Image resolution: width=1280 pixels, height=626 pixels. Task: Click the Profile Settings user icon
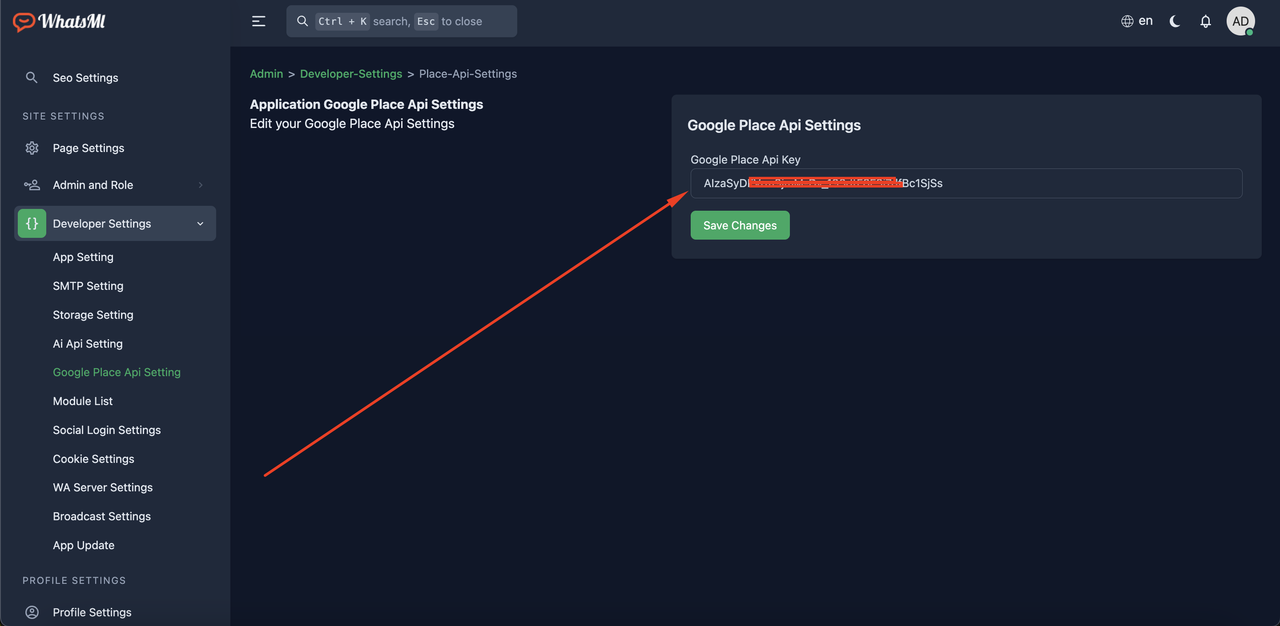coord(32,612)
